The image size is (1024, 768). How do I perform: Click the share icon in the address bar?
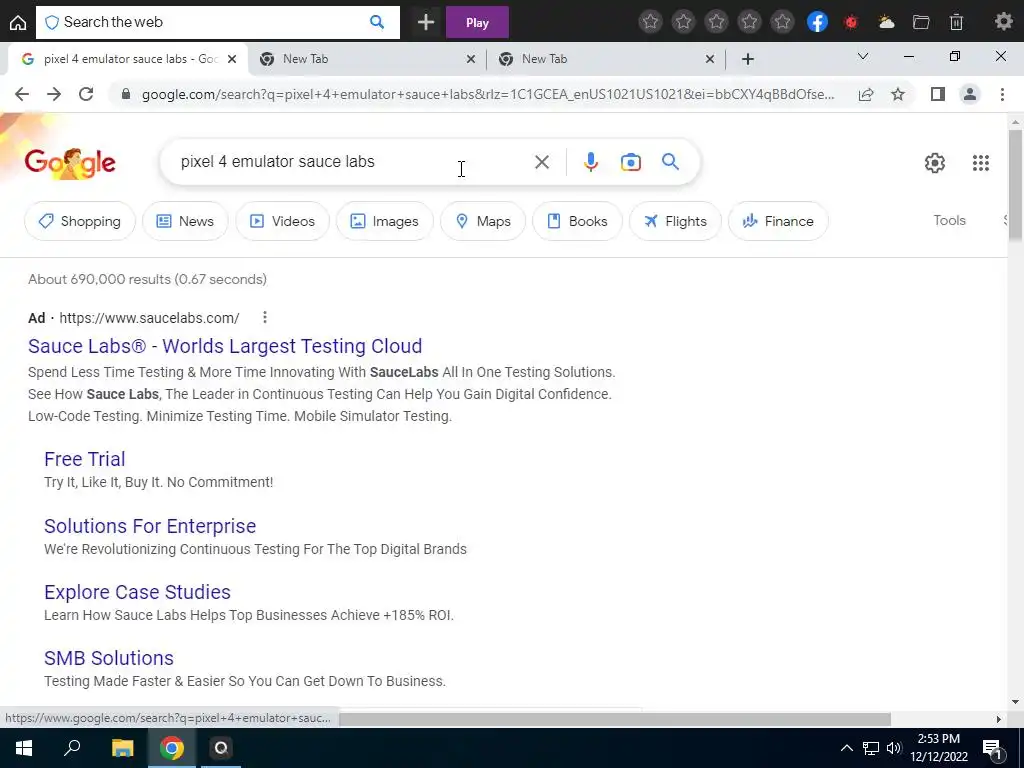pos(866,94)
